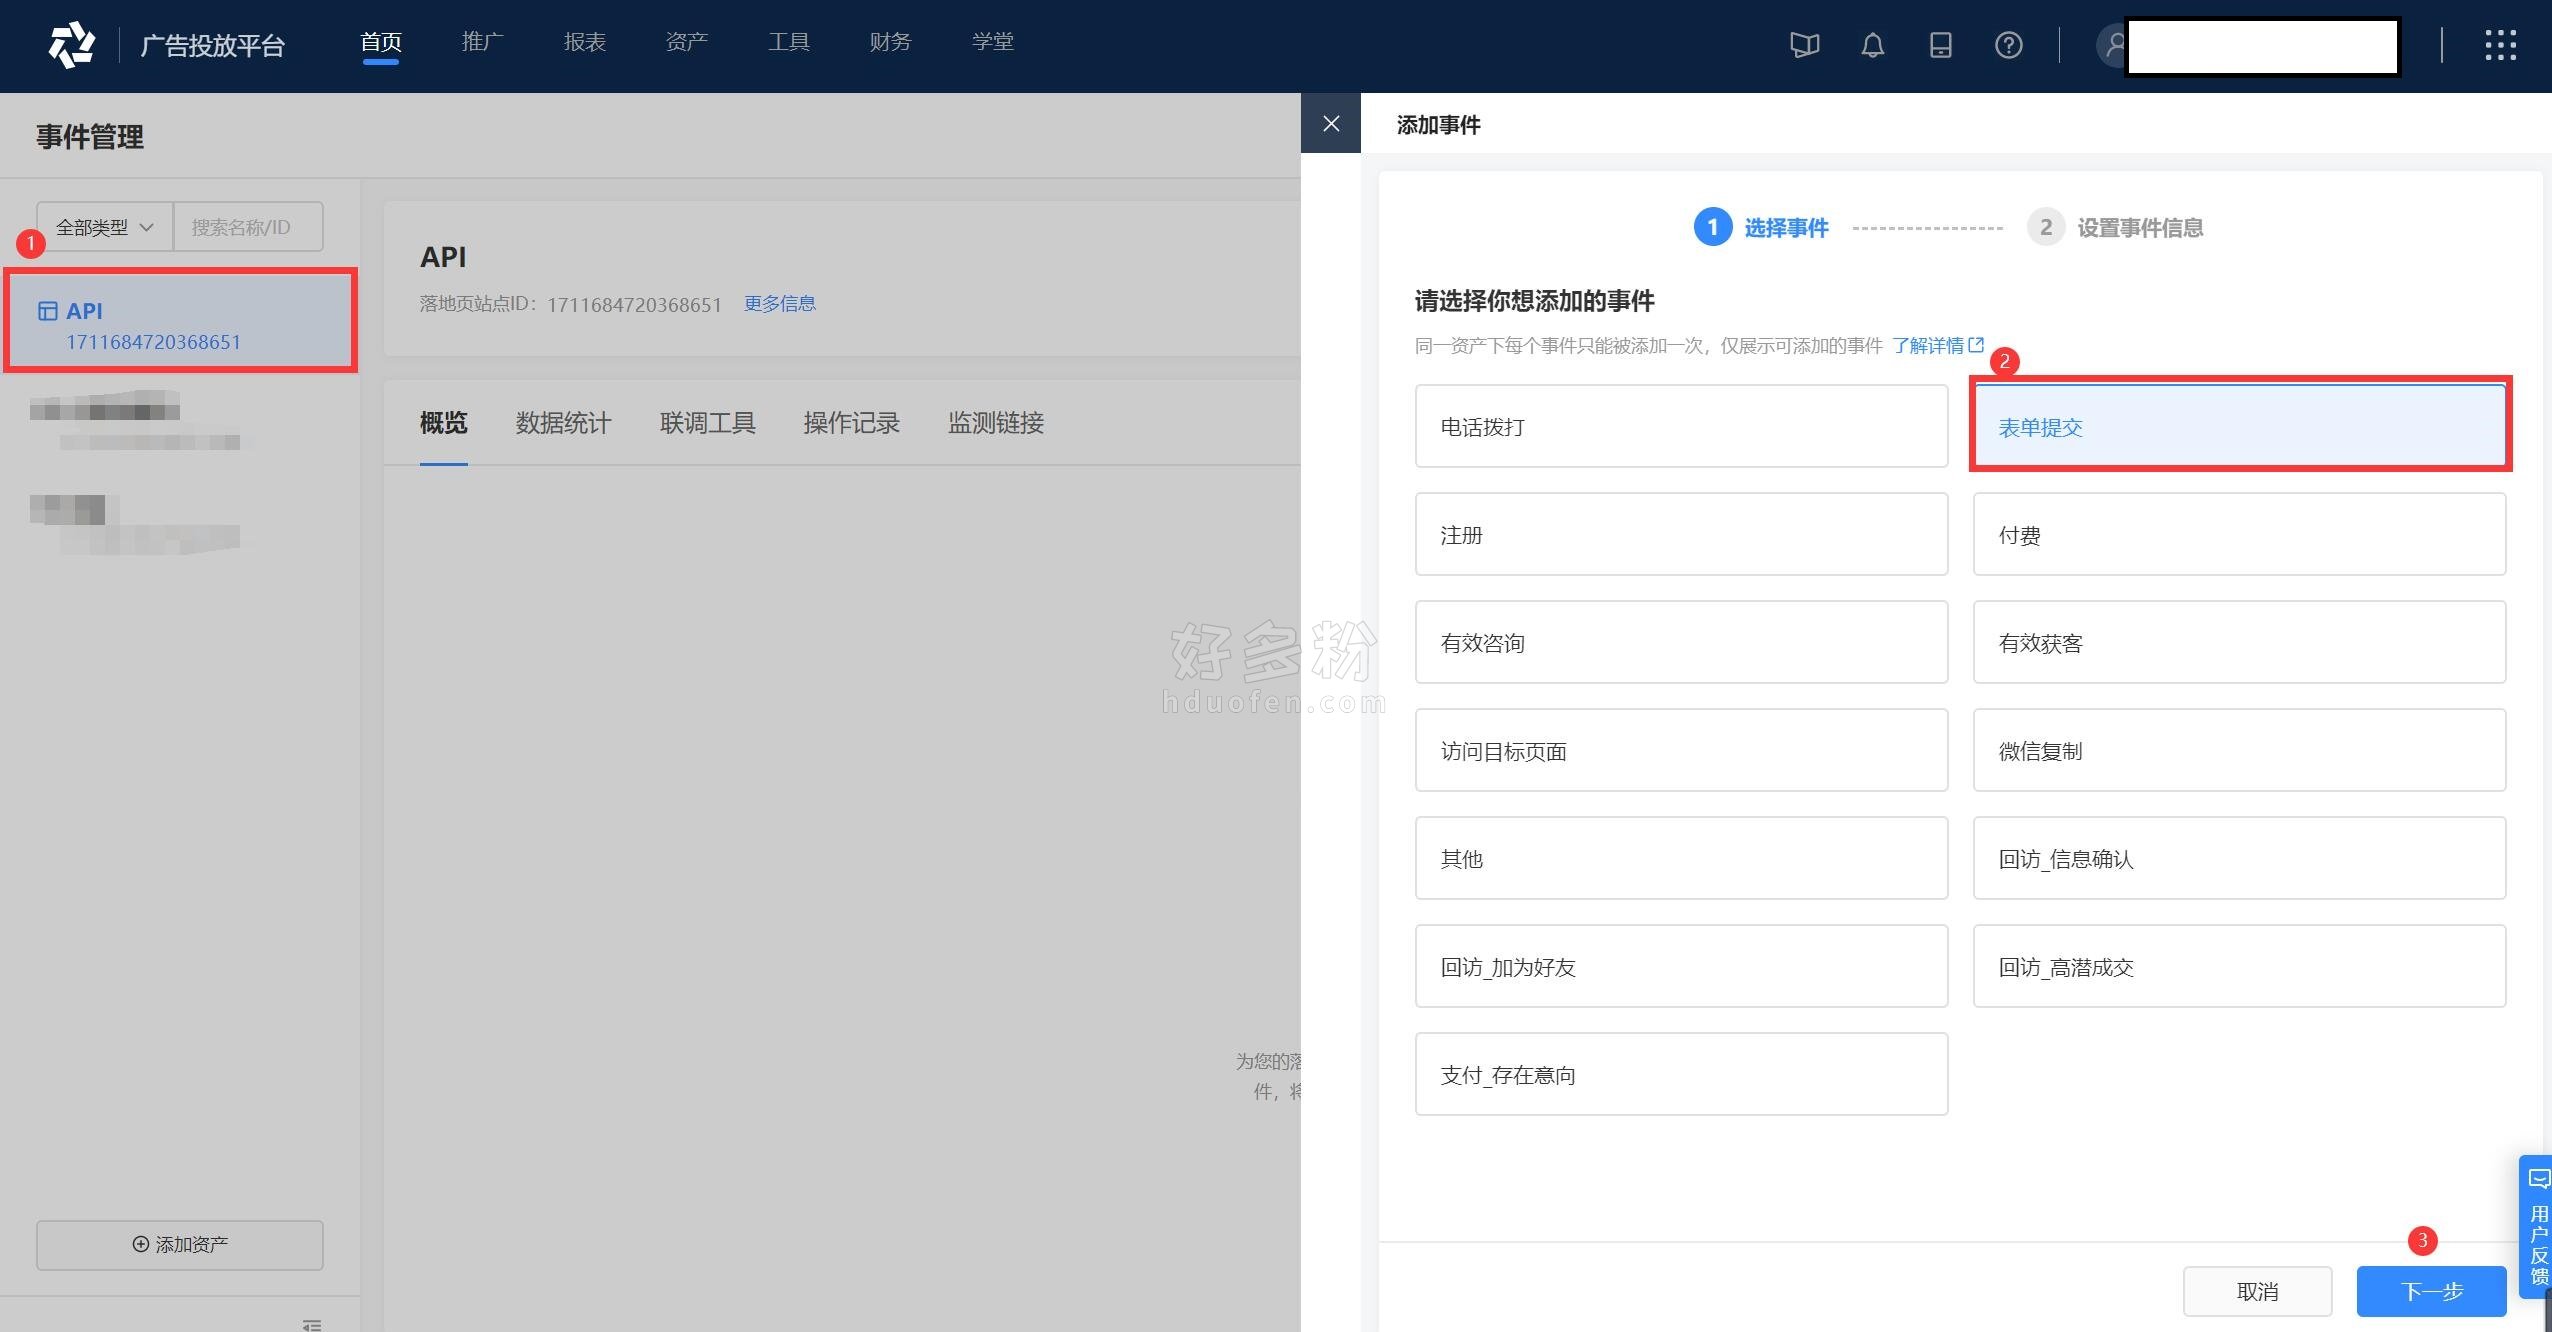Screen dimensions: 2552x1332
Task: Select the 电话拨打 event option
Action: [1681, 427]
